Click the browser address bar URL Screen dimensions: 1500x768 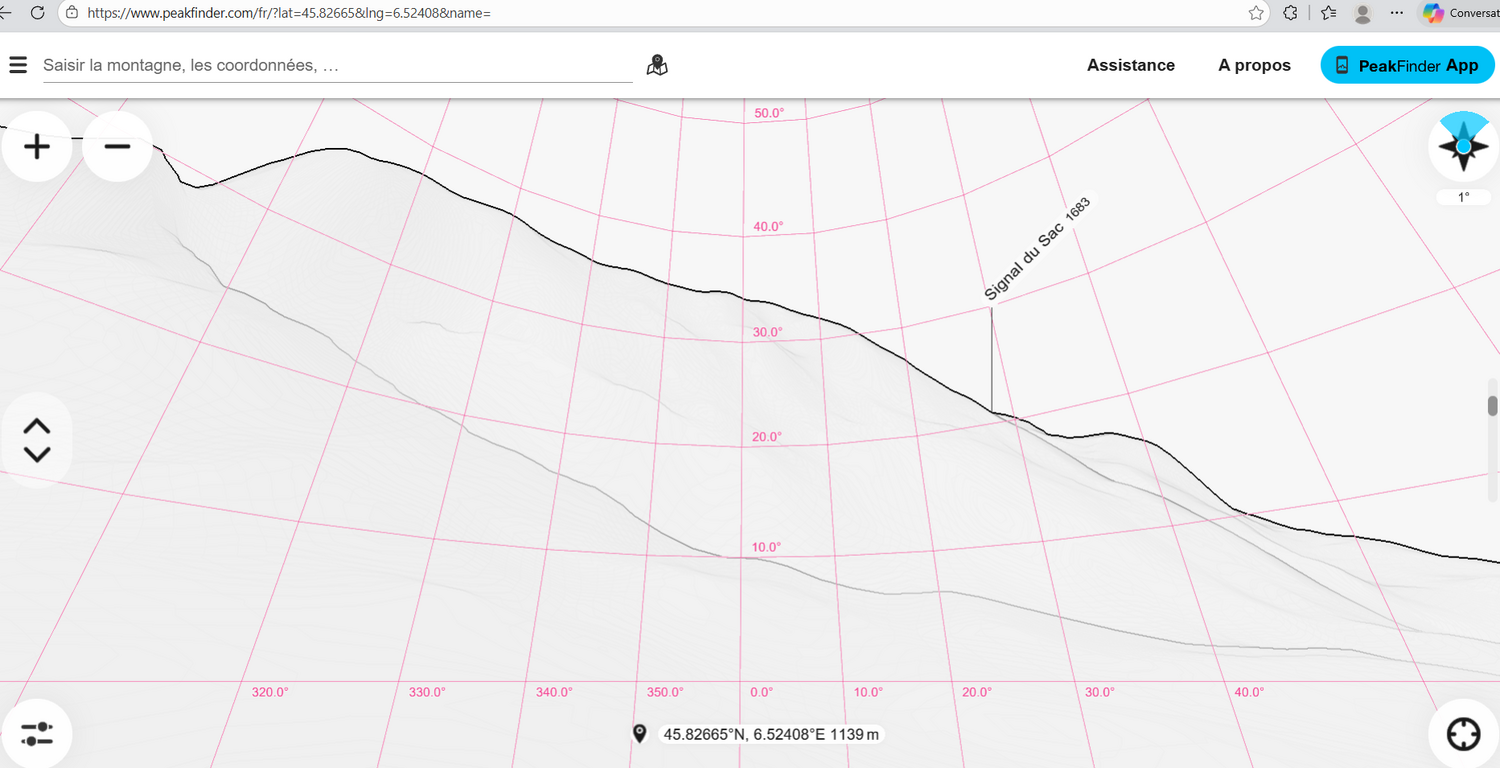pos(289,13)
